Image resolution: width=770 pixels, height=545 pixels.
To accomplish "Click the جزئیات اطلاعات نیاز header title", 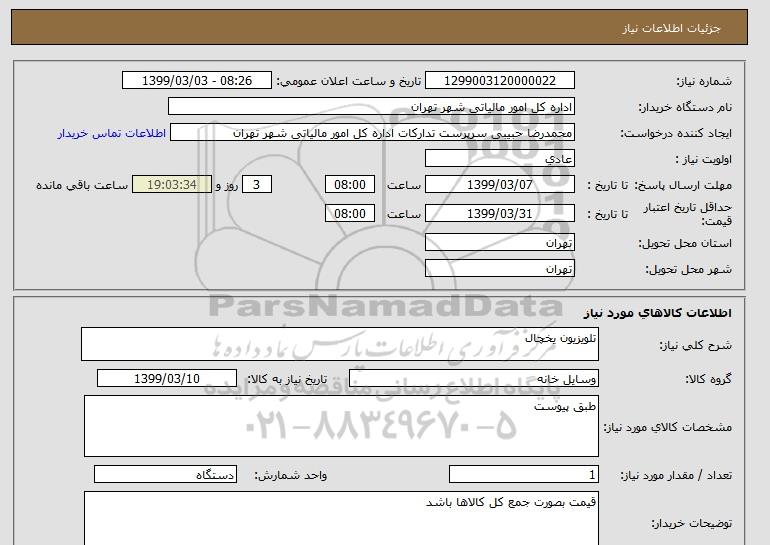I will (x=671, y=28).
